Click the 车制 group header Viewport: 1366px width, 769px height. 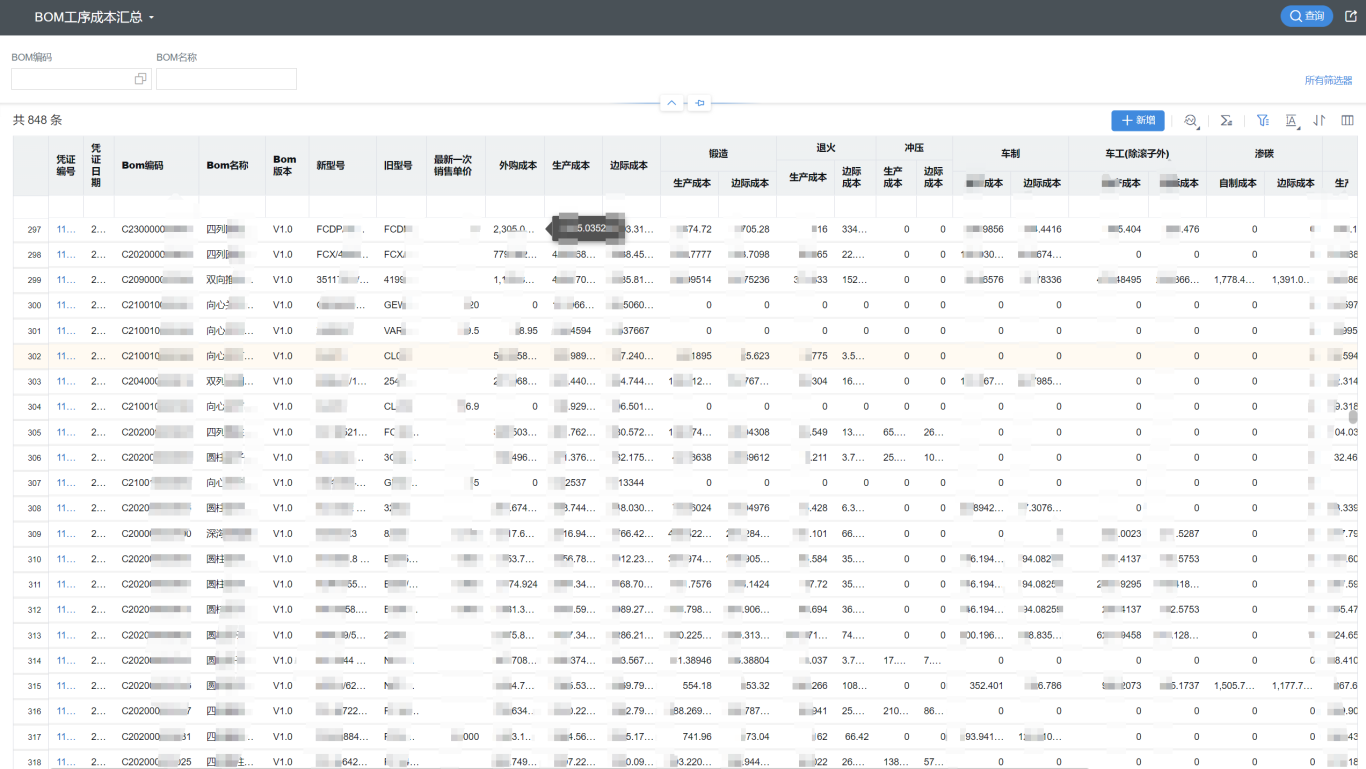point(1011,154)
